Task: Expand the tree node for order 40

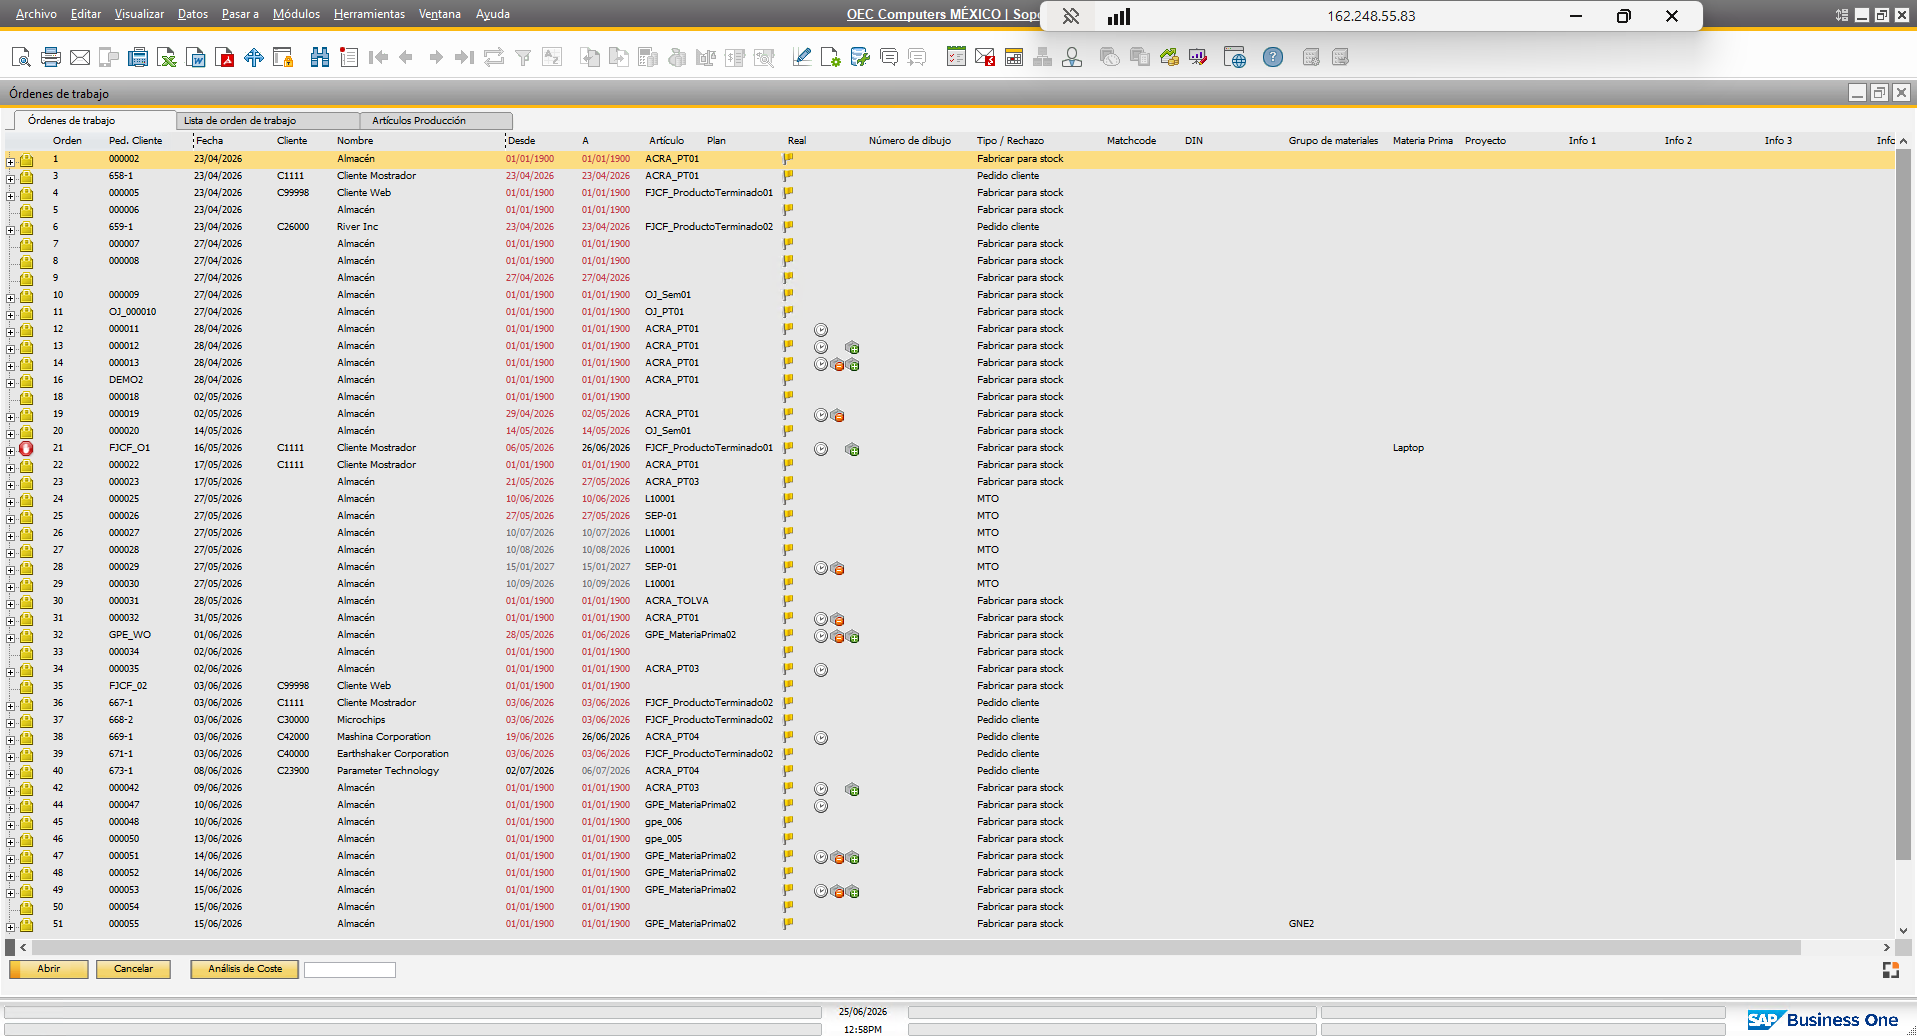Action: [x=10, y=773]
